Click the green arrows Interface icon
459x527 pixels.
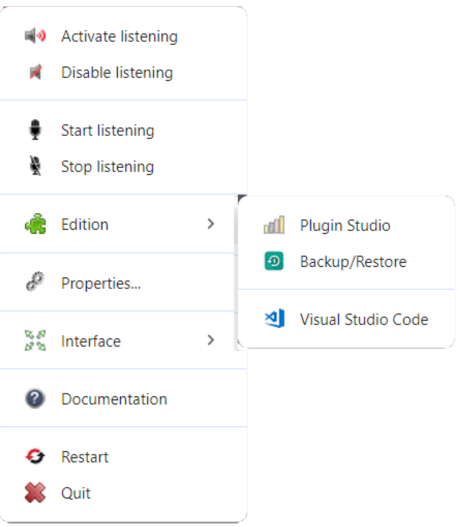[x=35, y=340]
